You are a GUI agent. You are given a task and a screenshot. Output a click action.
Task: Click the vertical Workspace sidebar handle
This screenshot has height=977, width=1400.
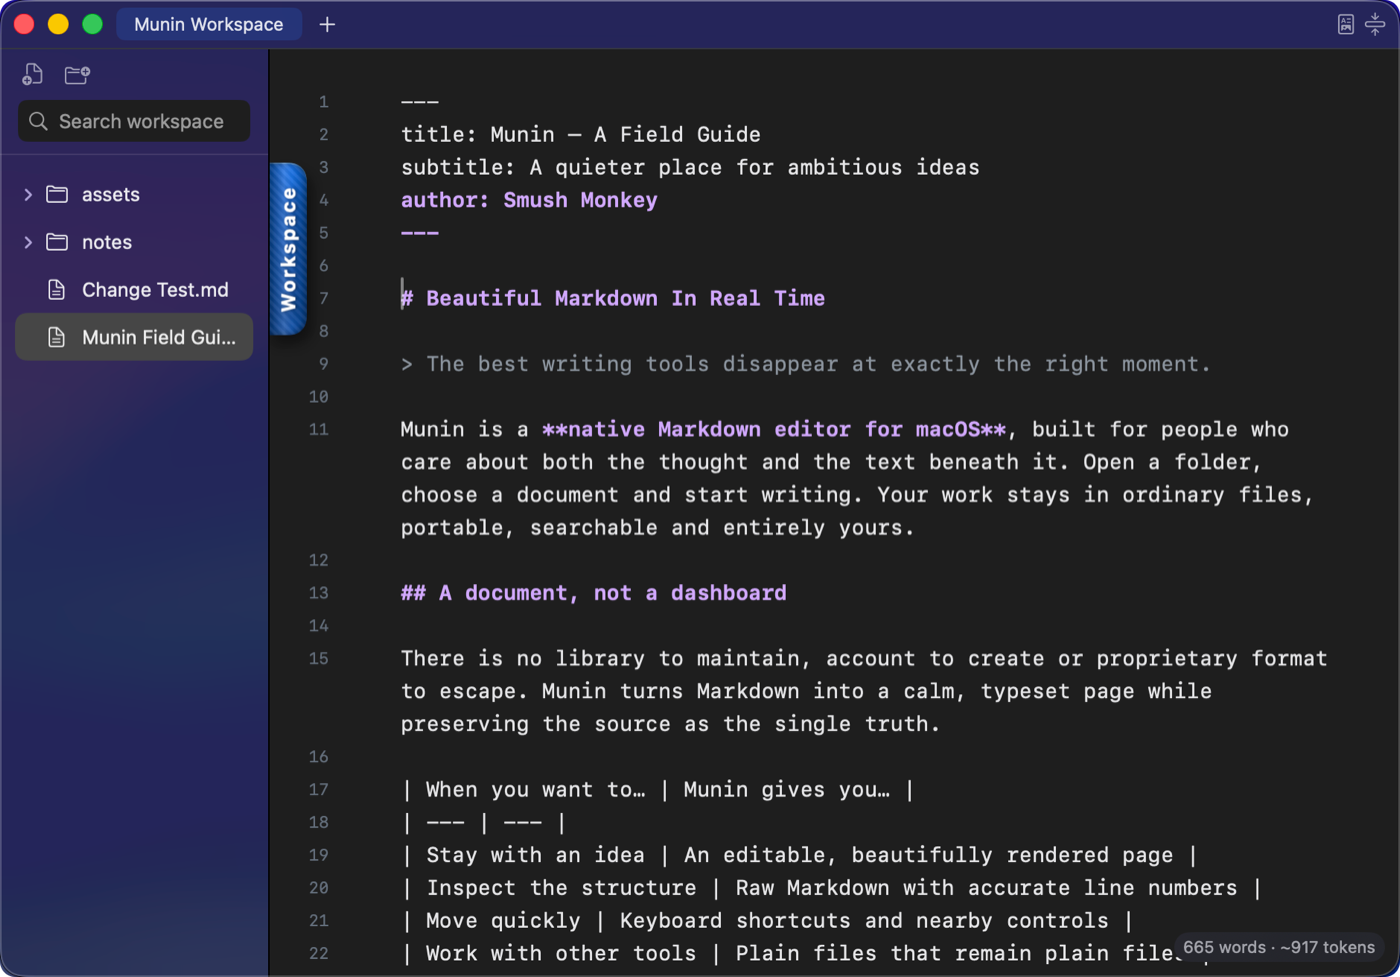coord(288,248)
